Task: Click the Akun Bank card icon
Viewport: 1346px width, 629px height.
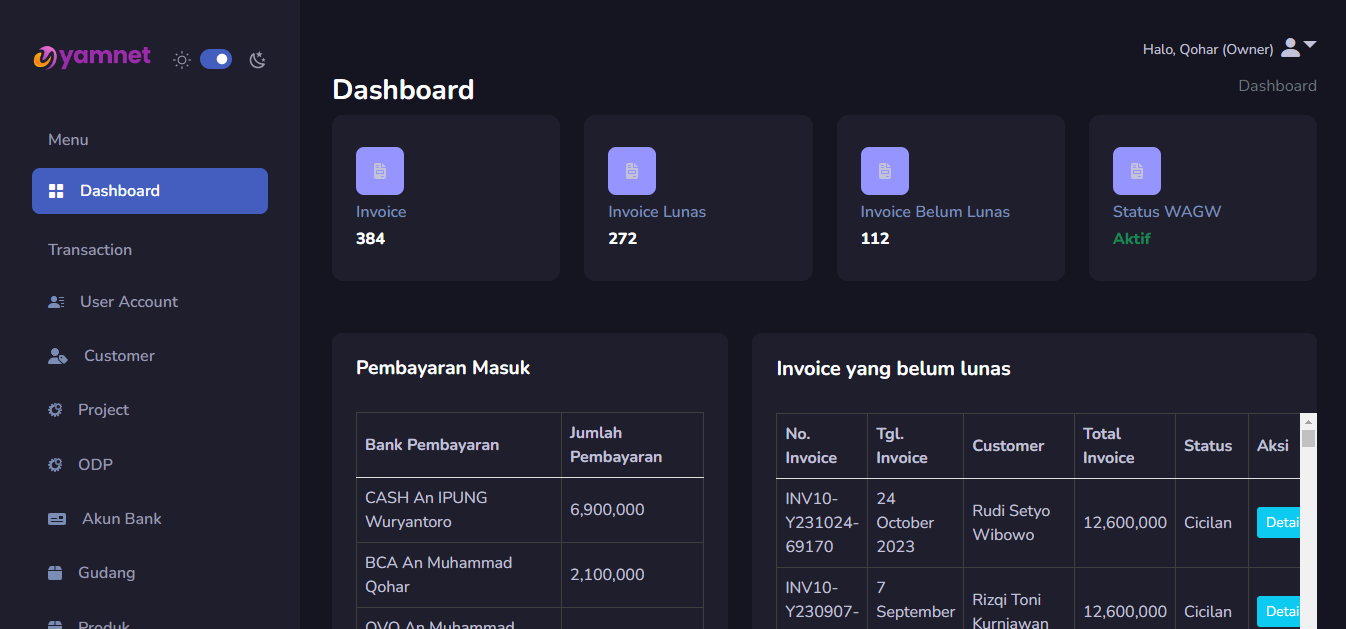Action: pyautogui.click(x=58, y=519)
